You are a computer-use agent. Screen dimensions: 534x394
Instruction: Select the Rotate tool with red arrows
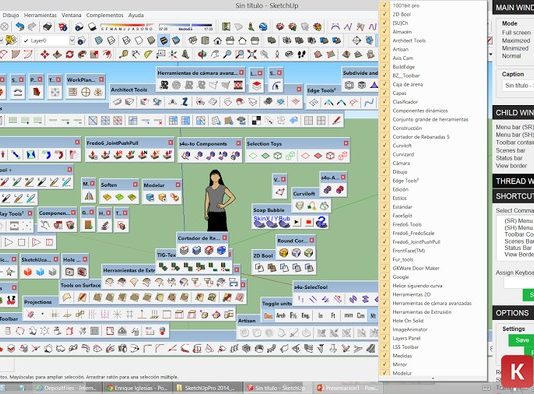(69, 54)
